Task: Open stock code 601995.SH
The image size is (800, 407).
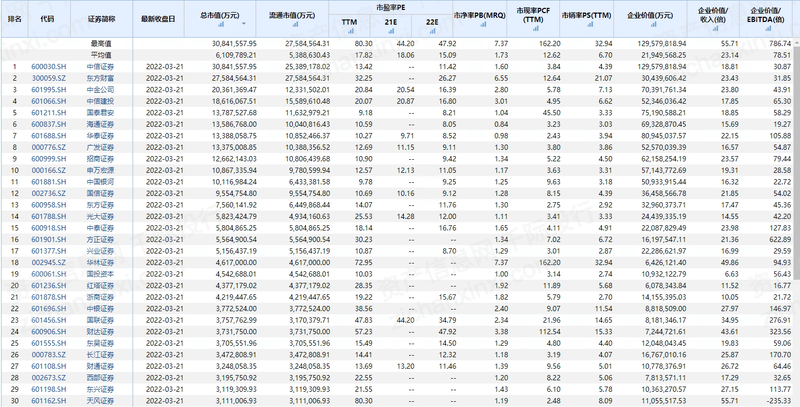Action: [x=48, y=89]
